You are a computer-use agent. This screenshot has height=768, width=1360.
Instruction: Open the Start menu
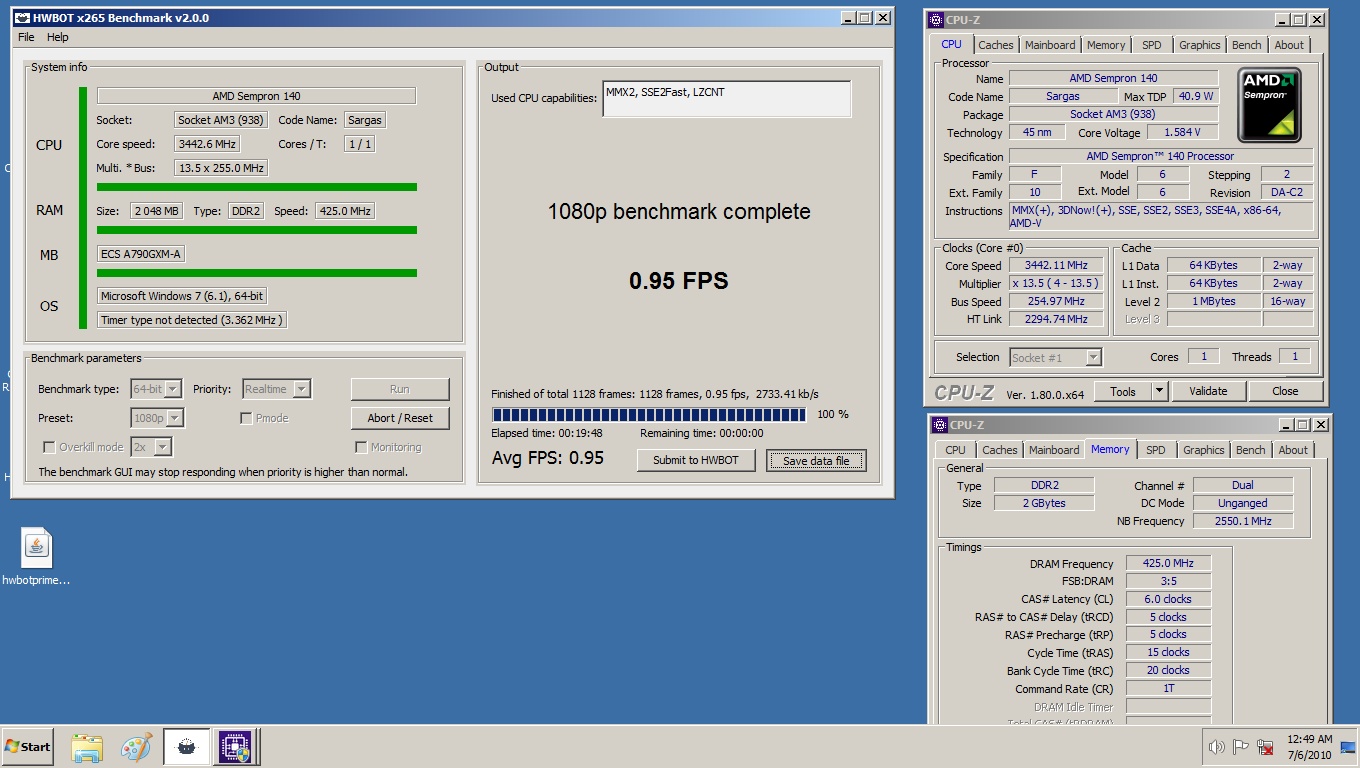(28, 746)
